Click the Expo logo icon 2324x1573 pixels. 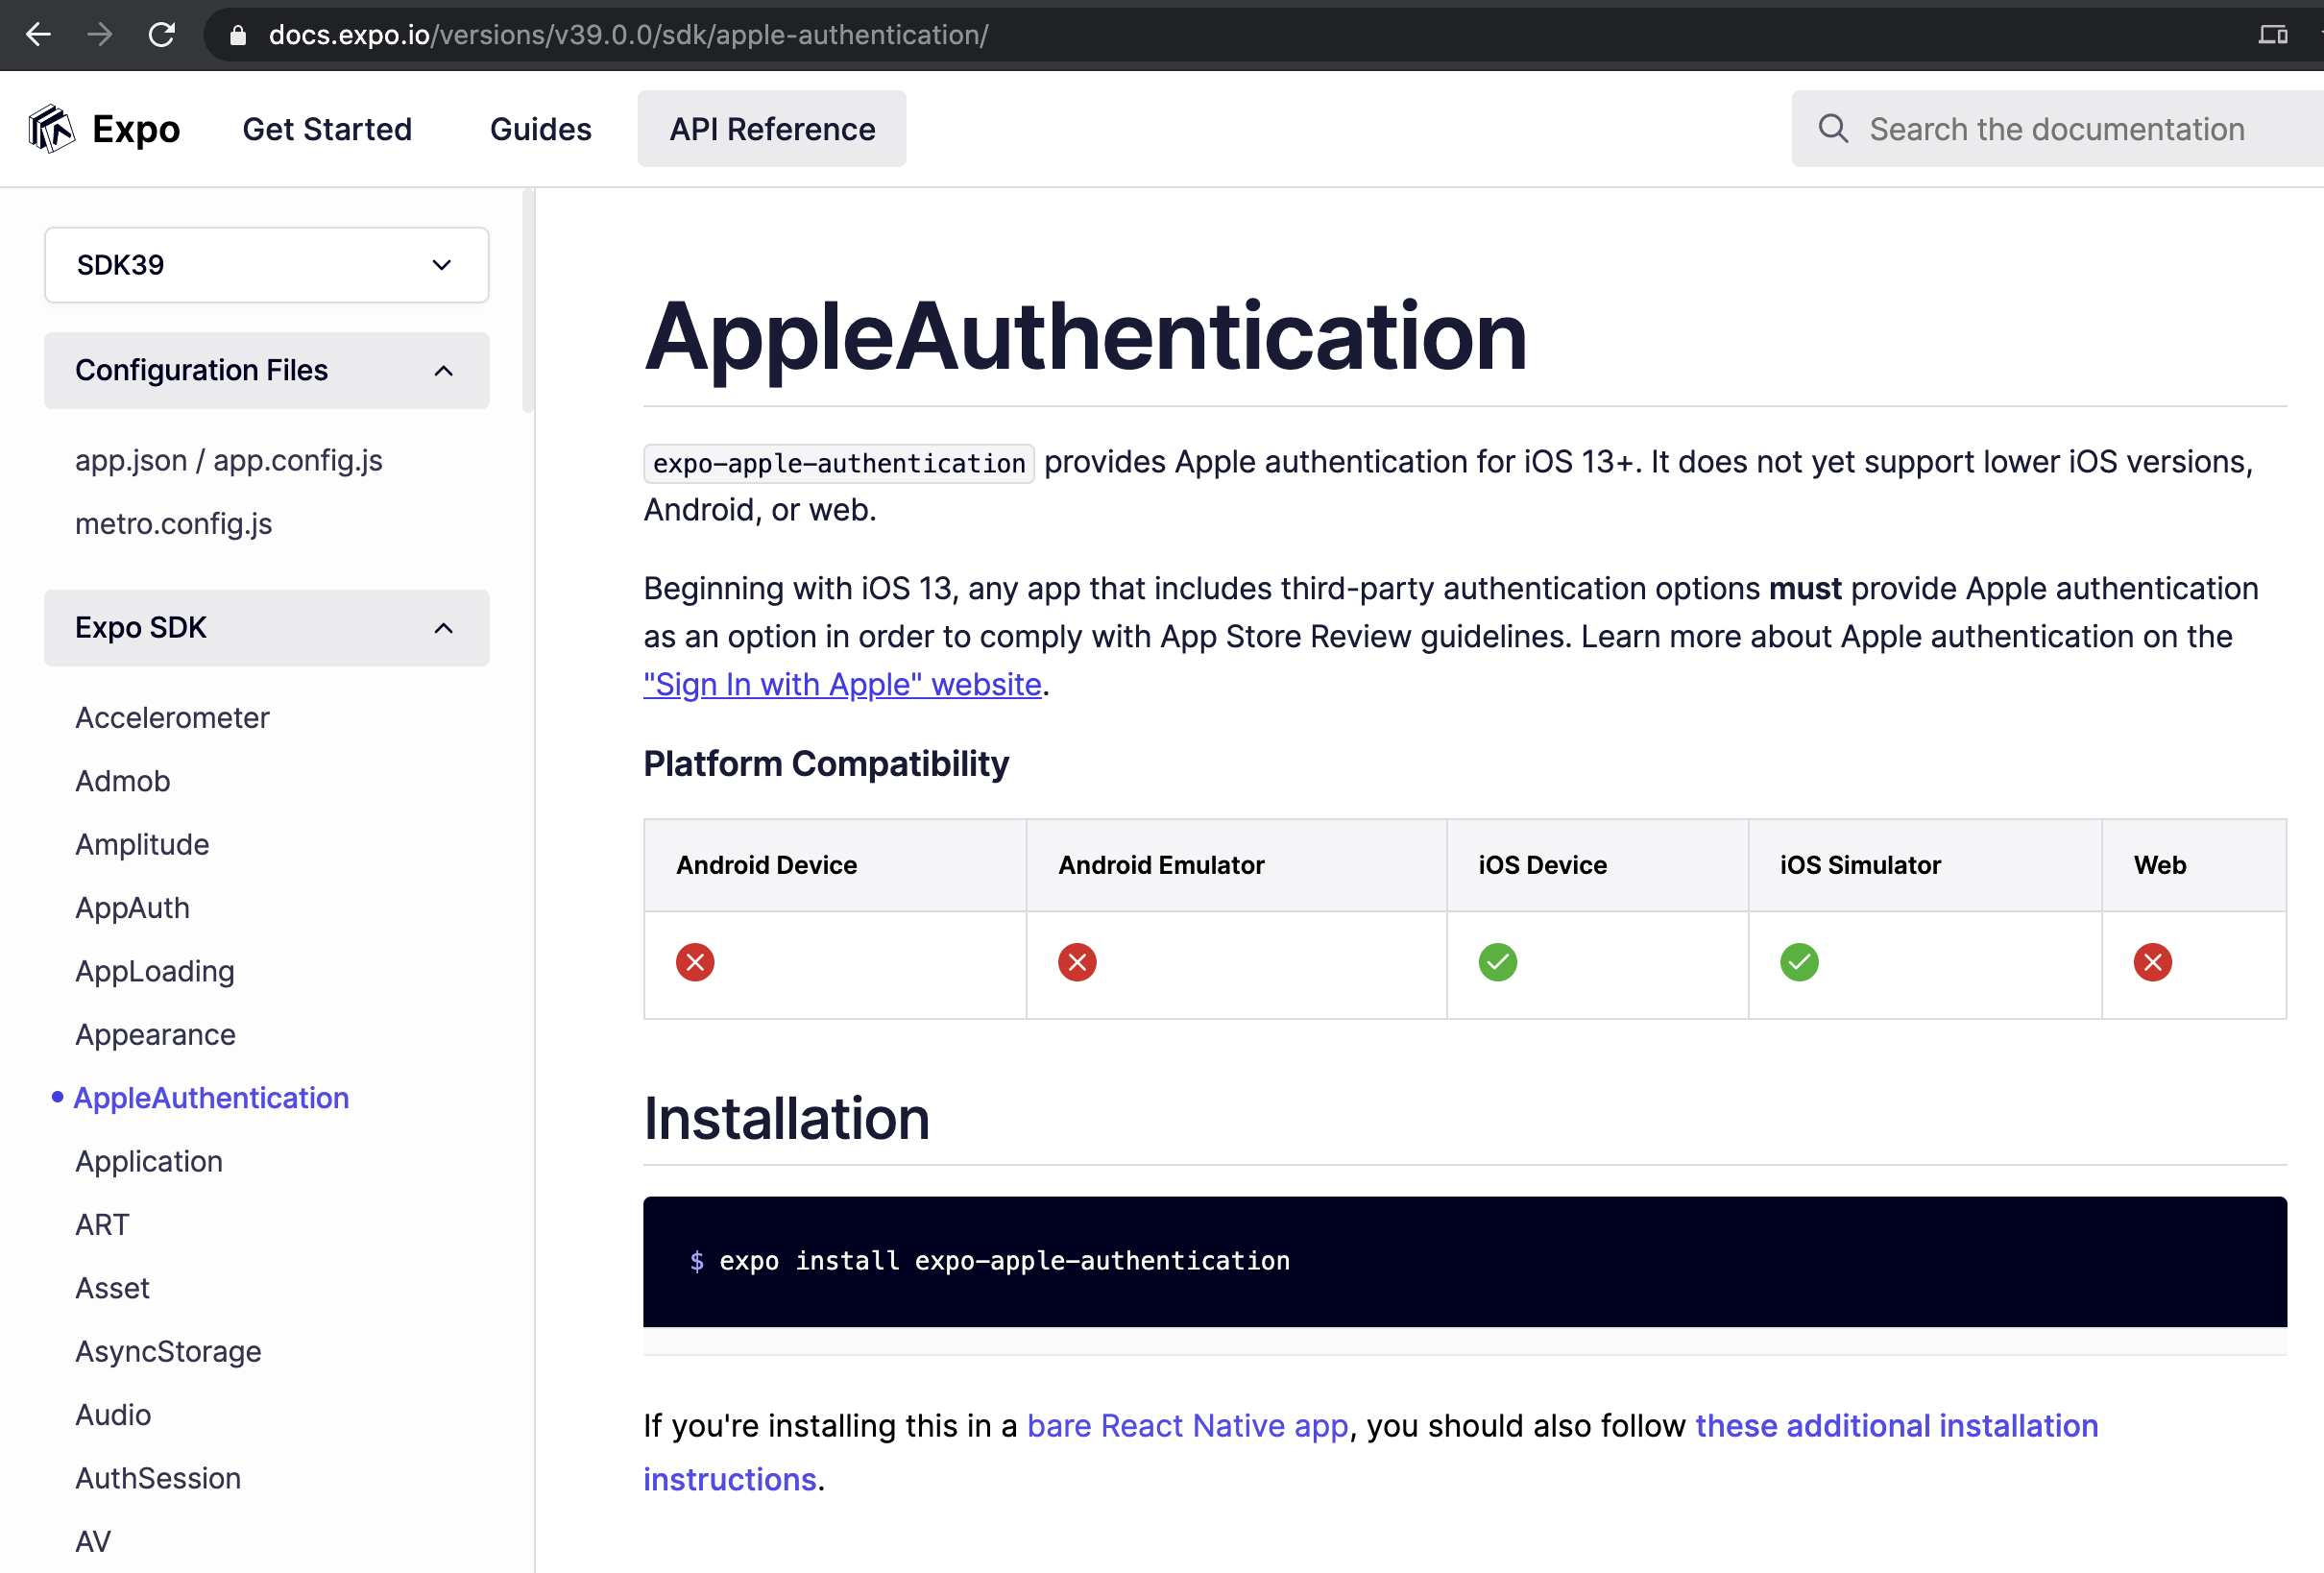click(51, 129)
